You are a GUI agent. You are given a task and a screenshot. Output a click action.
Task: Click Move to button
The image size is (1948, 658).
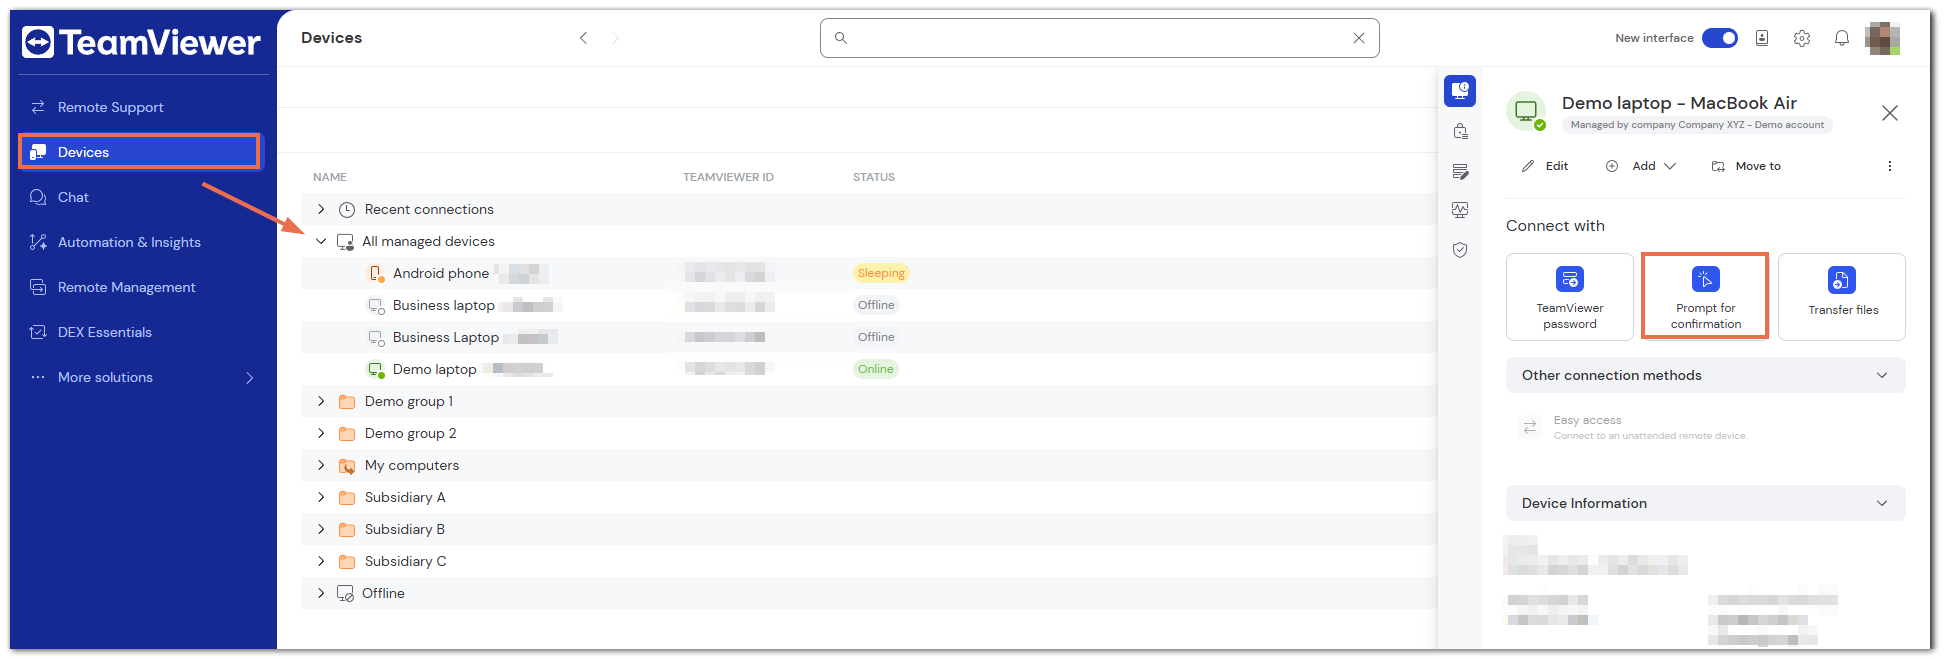[x=1746, y=166]
